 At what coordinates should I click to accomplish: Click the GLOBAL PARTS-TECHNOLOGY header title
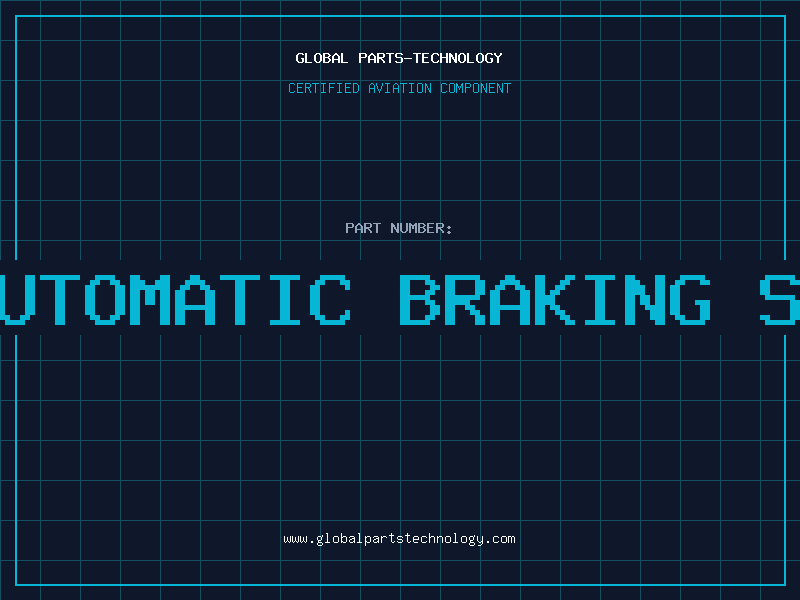coord(399,58)
